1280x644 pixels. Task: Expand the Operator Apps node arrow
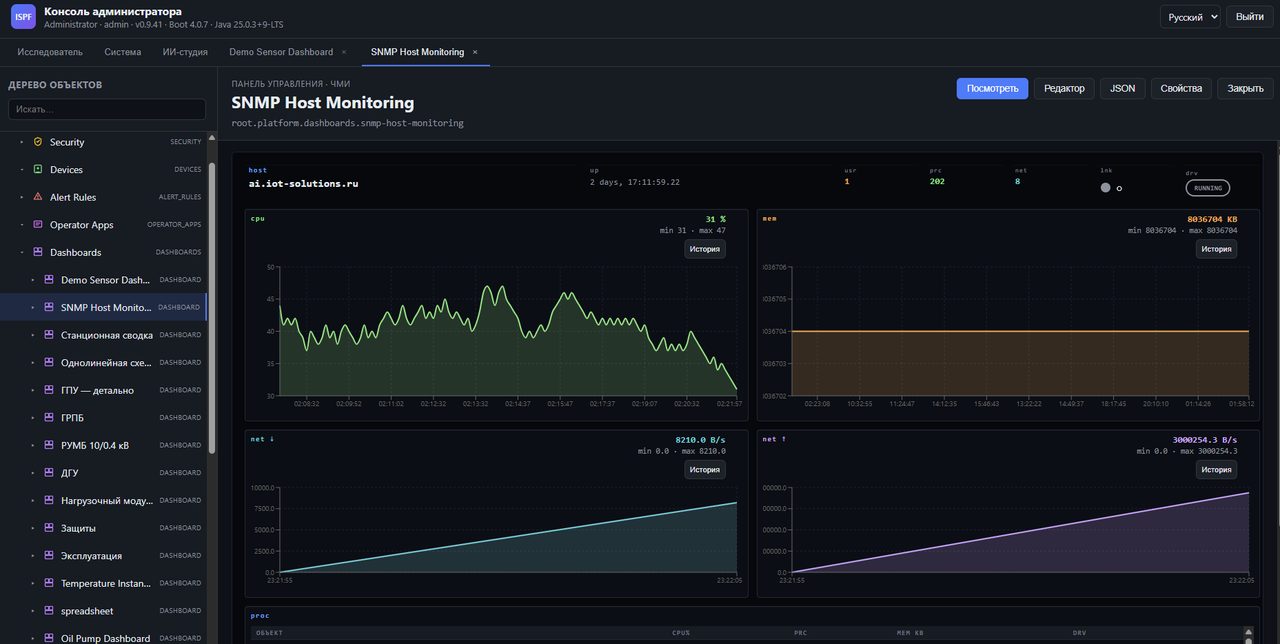(x=21, y=225)
